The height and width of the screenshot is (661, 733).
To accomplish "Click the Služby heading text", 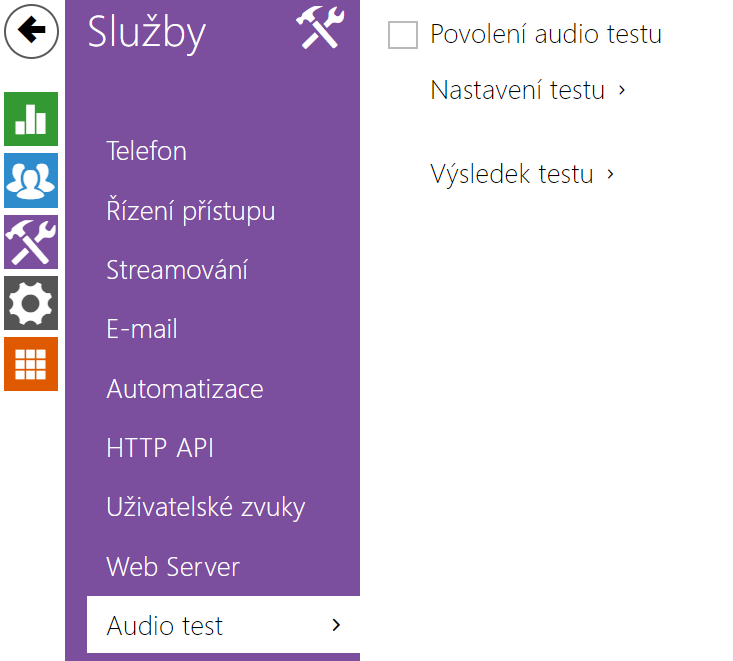I will click(146, 32).
